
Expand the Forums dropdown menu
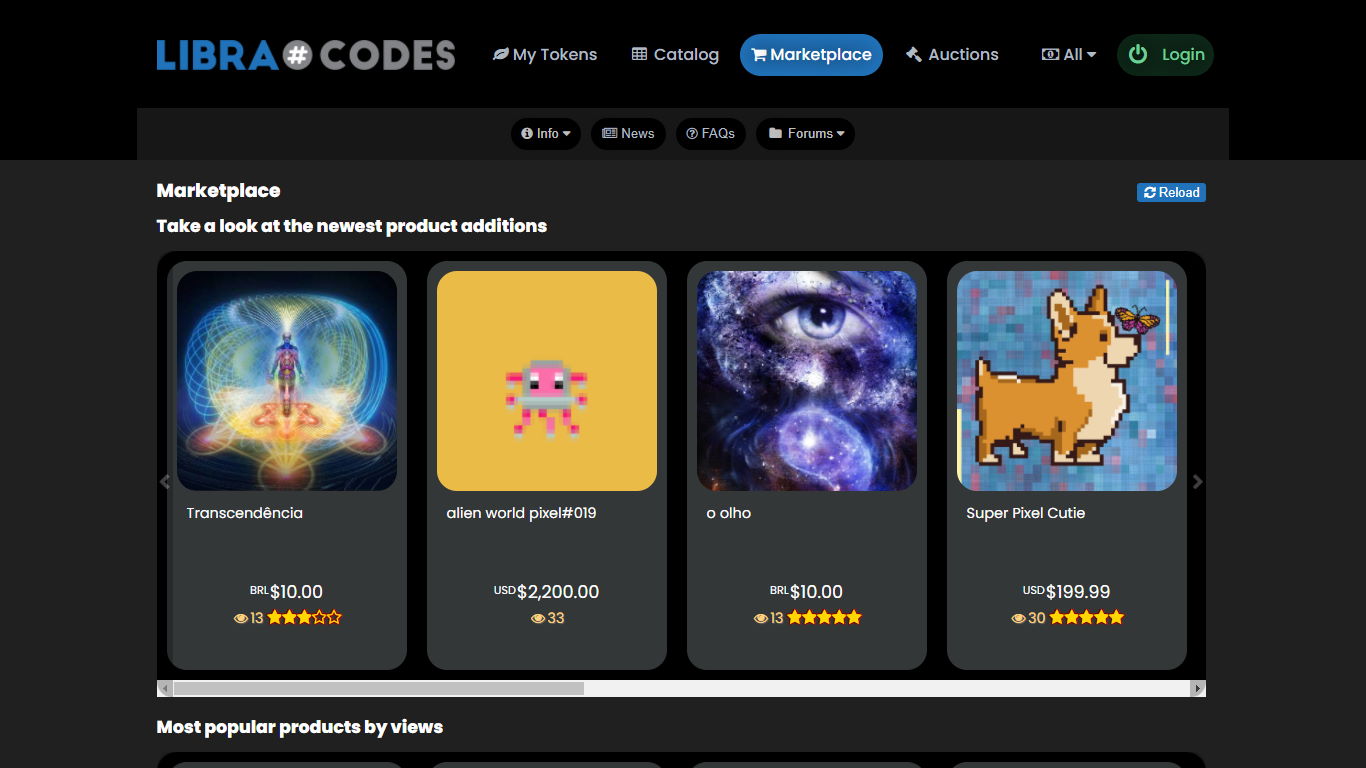click(806, 133)
